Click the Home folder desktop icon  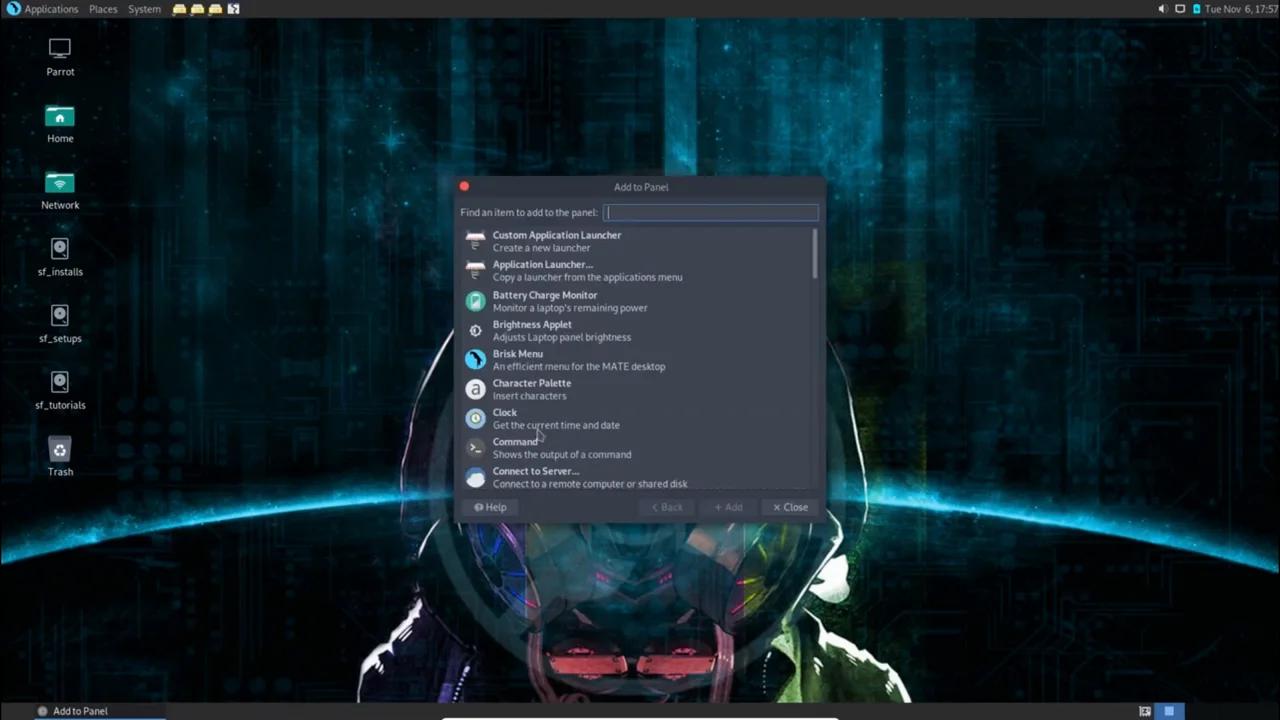click(x=60, y=115)
